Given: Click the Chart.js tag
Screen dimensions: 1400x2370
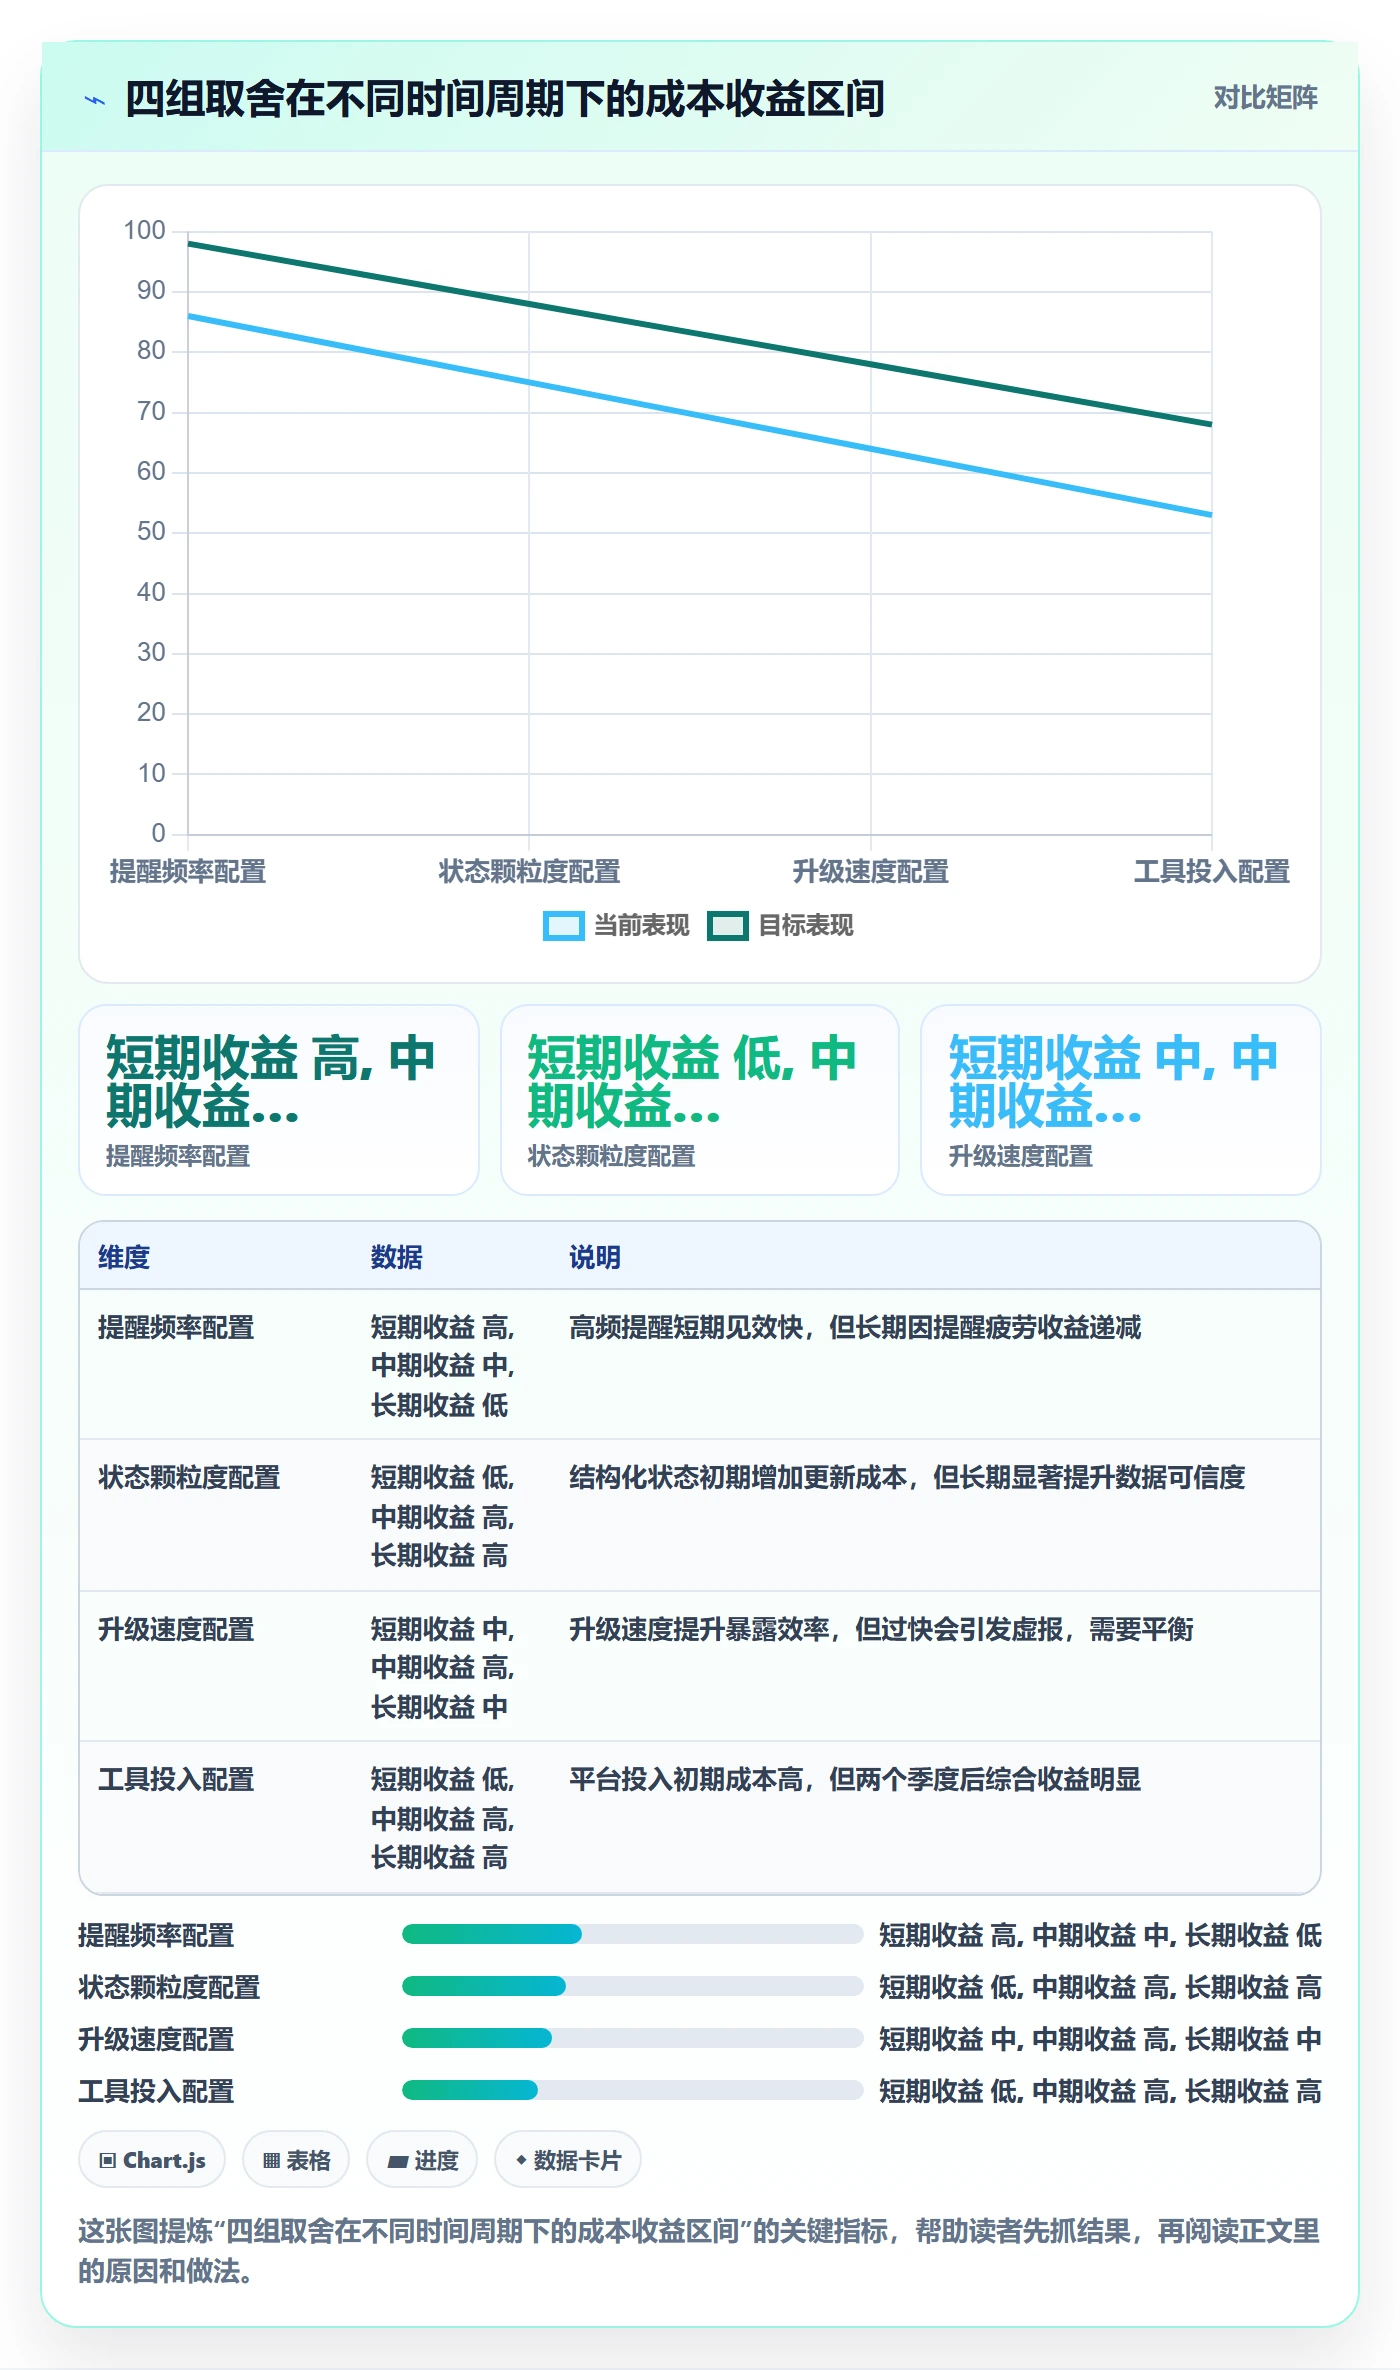Looking at the screenshot, I should coord(152,2160).
